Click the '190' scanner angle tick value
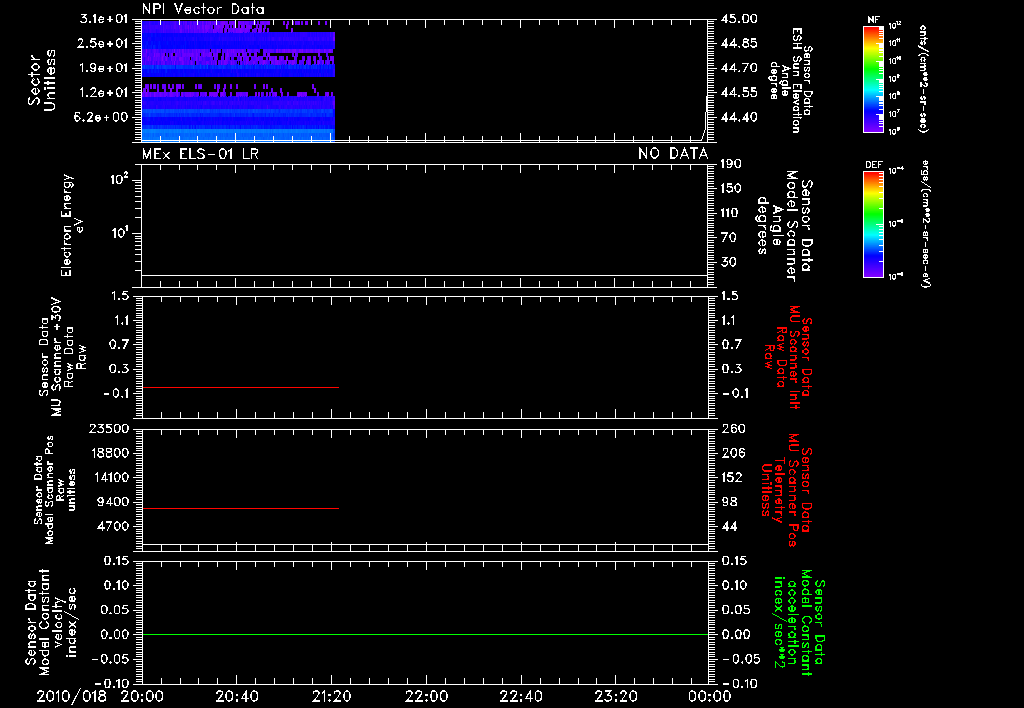The height and width of the screenshot is (708, 1024). click(731, 163)
